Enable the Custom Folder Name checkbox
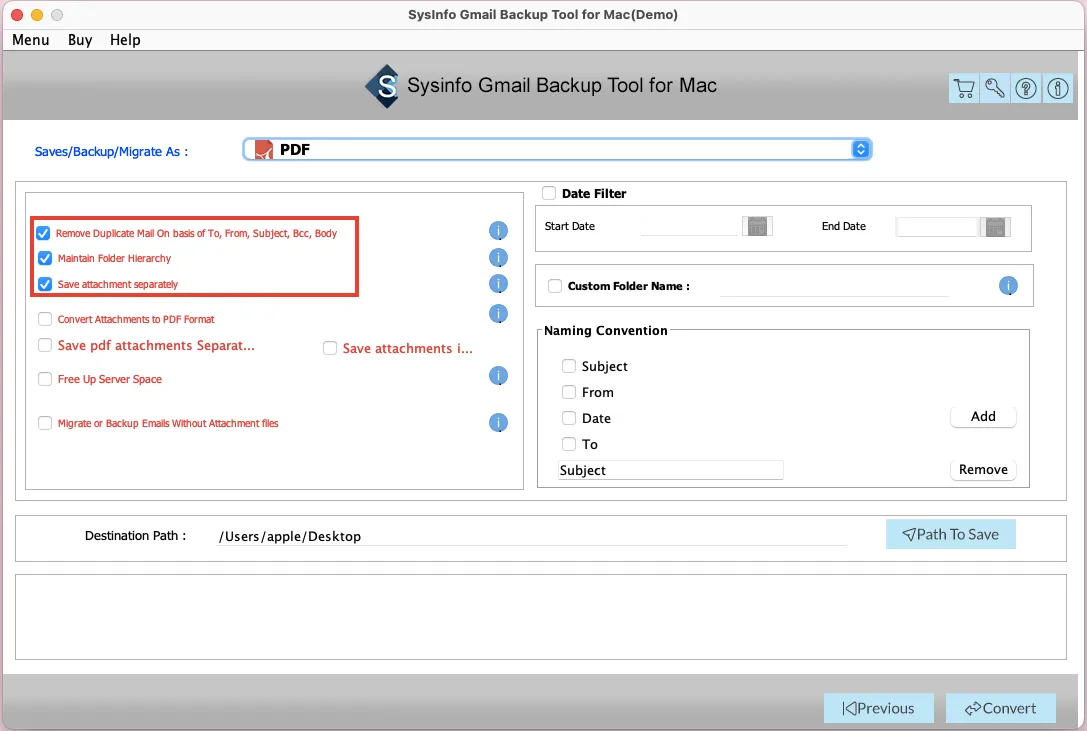The width and height of the screenshot is (1087, 731). 555,286
